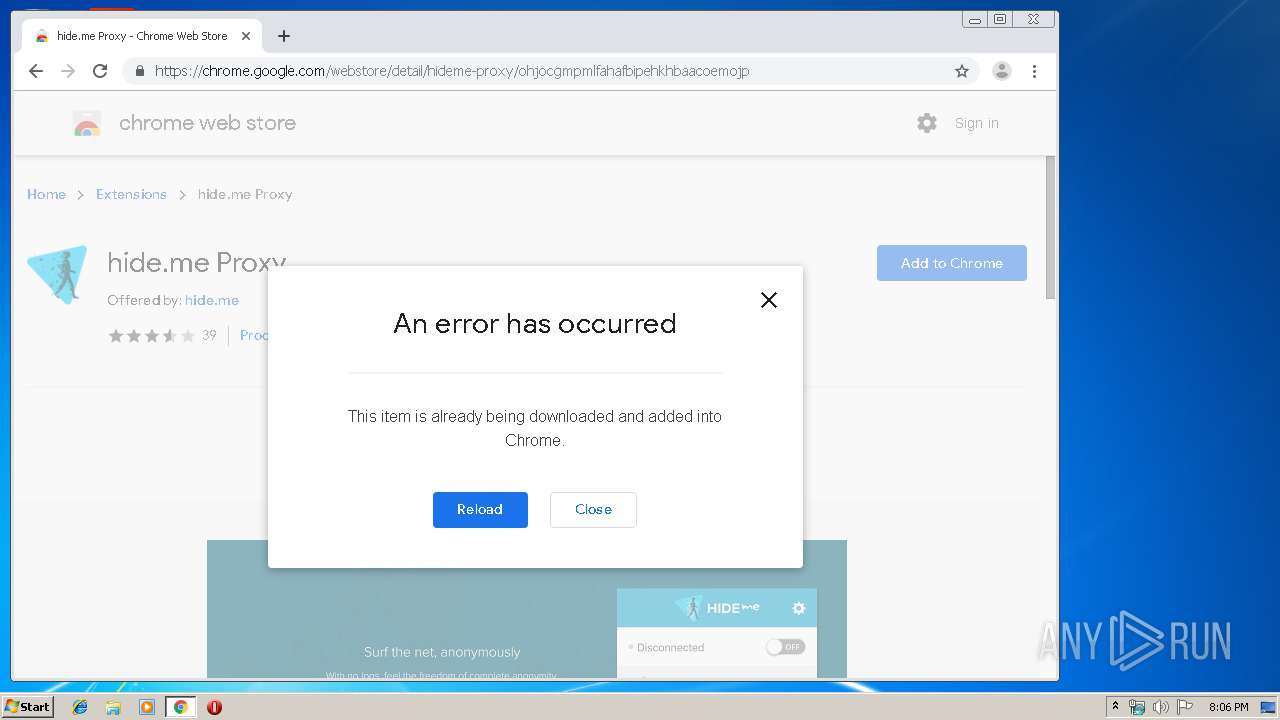Click the network tray icon
This screenshot has width=1280, height=720.
coord(1137,707)
